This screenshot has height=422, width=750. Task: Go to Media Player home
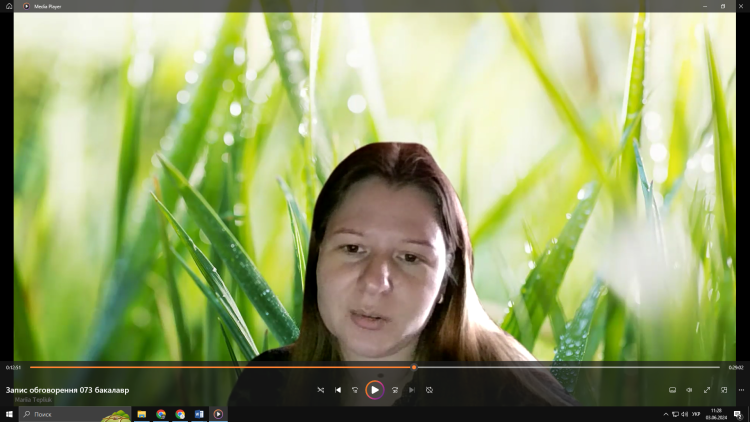(x=9, y=6)
